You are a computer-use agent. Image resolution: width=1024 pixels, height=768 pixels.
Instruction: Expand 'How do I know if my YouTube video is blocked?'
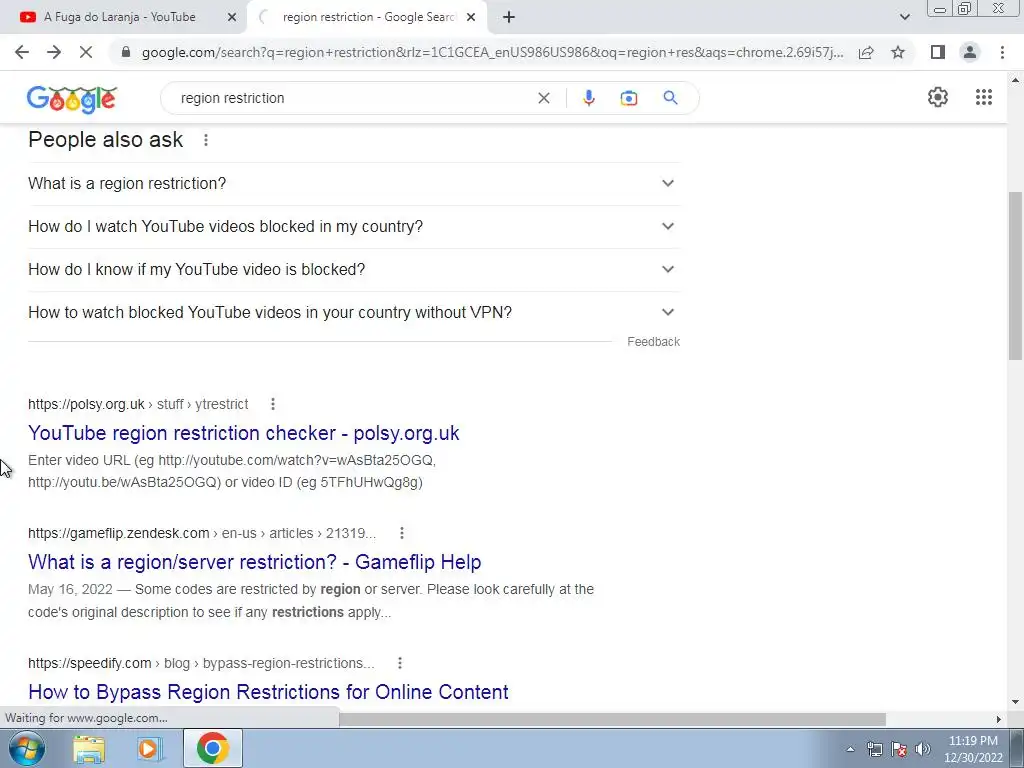[x=354, y=270]
